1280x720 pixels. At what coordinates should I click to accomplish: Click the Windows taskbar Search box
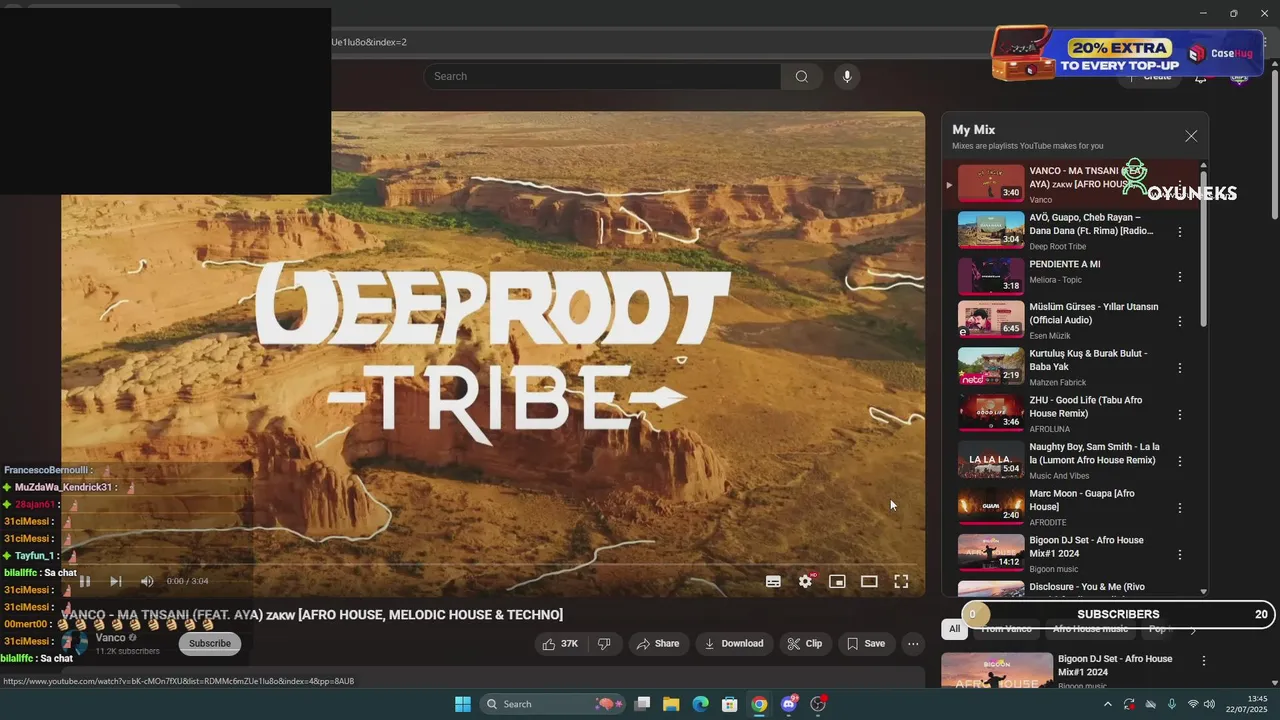pos(552,704)
